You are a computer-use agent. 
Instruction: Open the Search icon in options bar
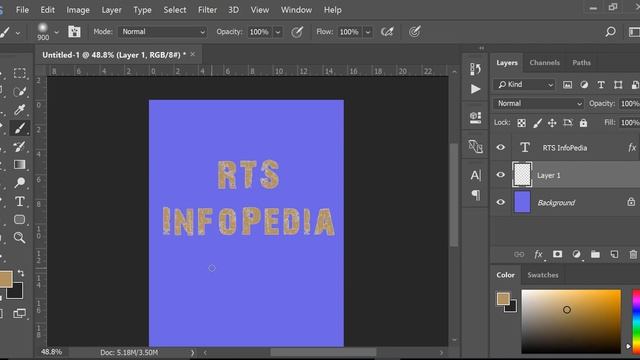click(611, 32)
